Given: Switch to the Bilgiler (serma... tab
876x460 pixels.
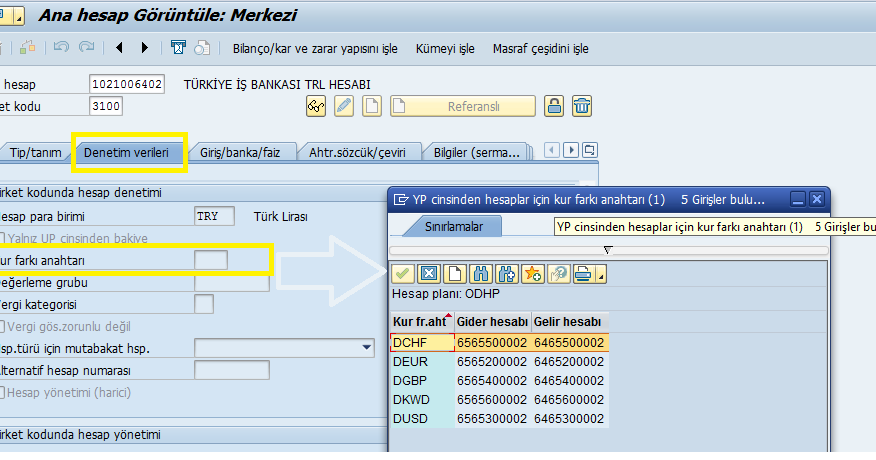Looking at the screenshot, I should [477, 153].
